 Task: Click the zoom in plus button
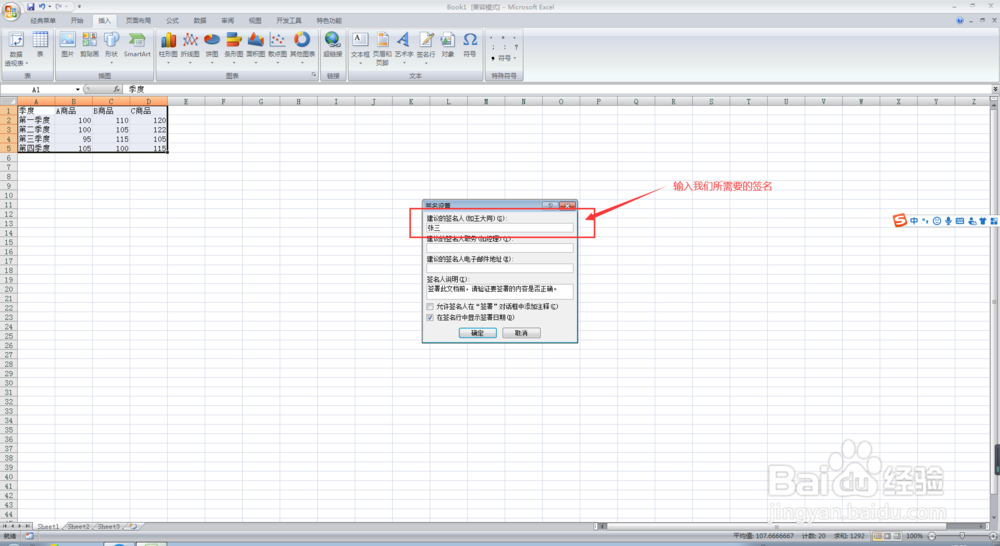[x=993, y=536]
